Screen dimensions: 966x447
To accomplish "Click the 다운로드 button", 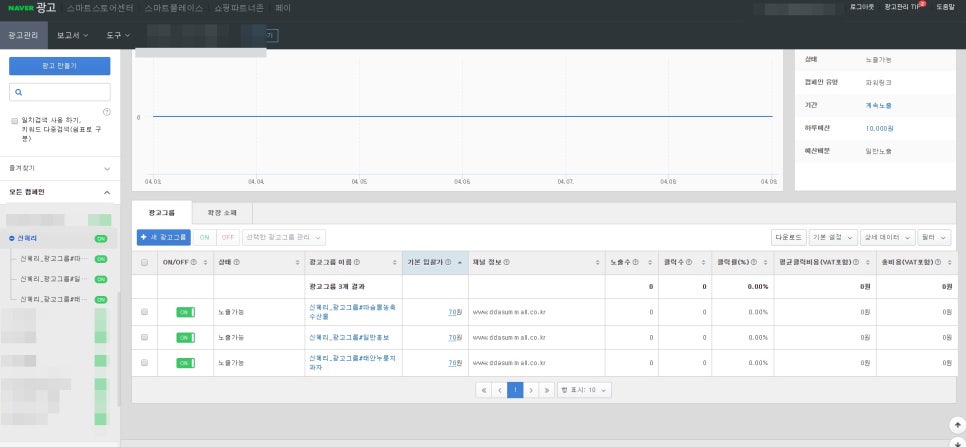I will pyautogui.click(x=789, y=237).
